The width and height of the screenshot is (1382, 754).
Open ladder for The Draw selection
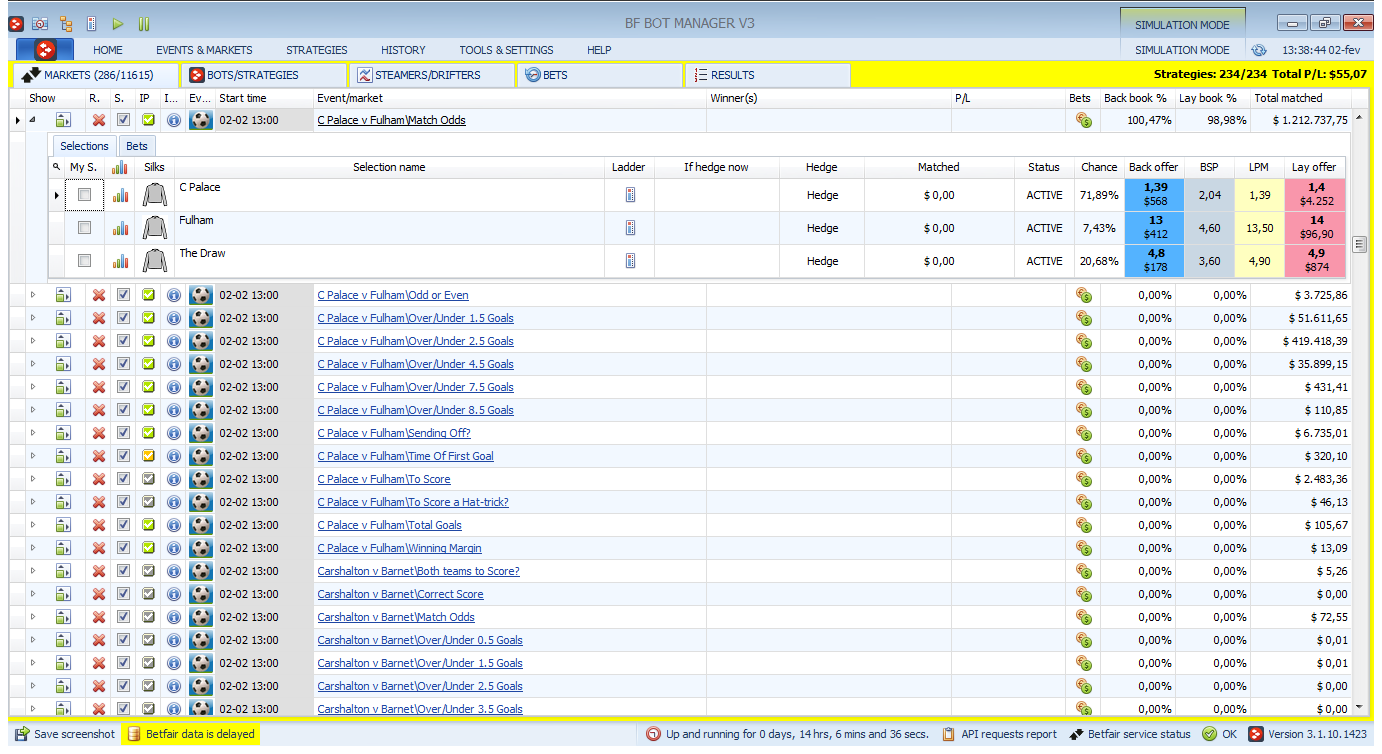tap(630, 261)
